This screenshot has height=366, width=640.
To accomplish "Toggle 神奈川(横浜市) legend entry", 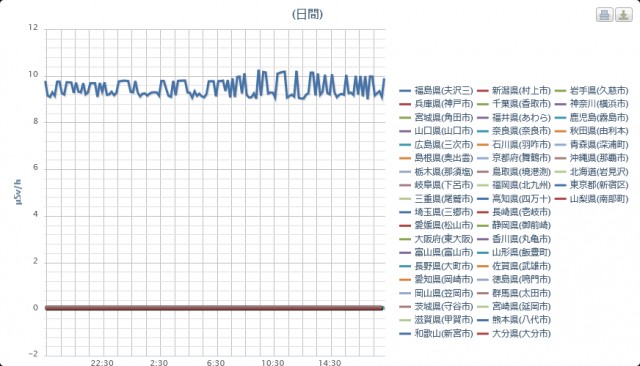I will [x=591, y=104].
